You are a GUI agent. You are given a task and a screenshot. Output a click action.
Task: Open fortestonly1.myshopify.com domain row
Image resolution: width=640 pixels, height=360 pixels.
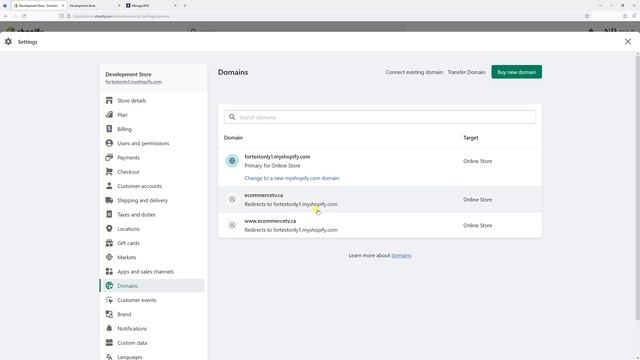pyautogui.click(x=380, y=167)
